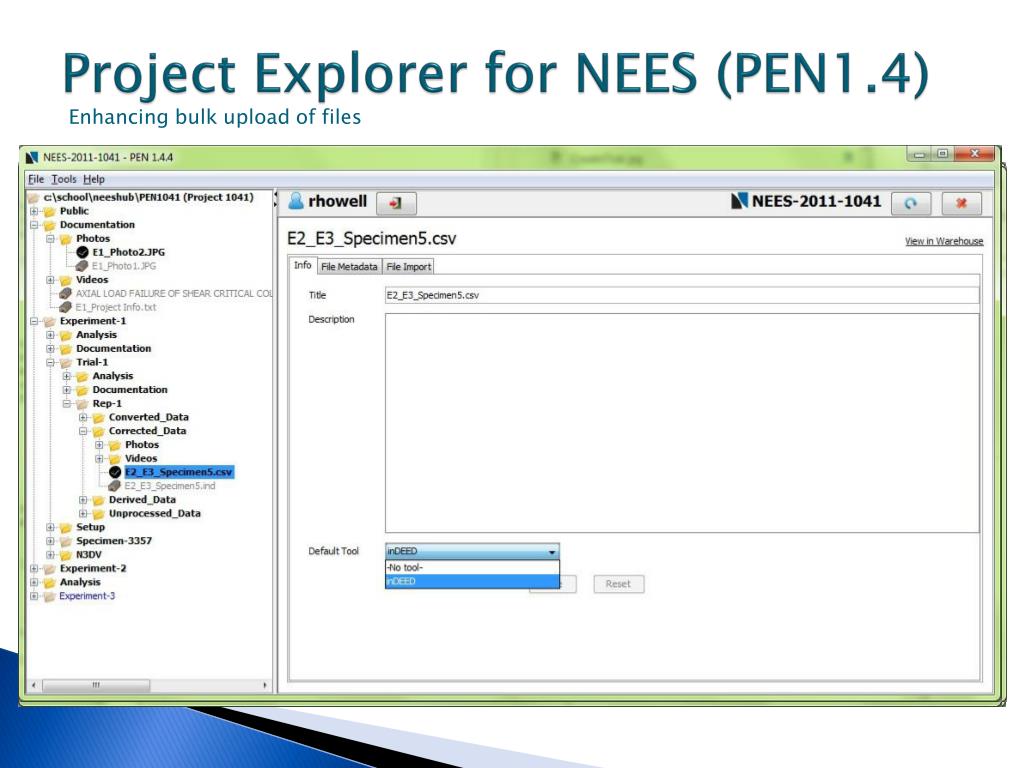This screenshot has width=1024, height=768.
Task: Click the Specimen-3357 folder icon
Action: tap(66, 541)
